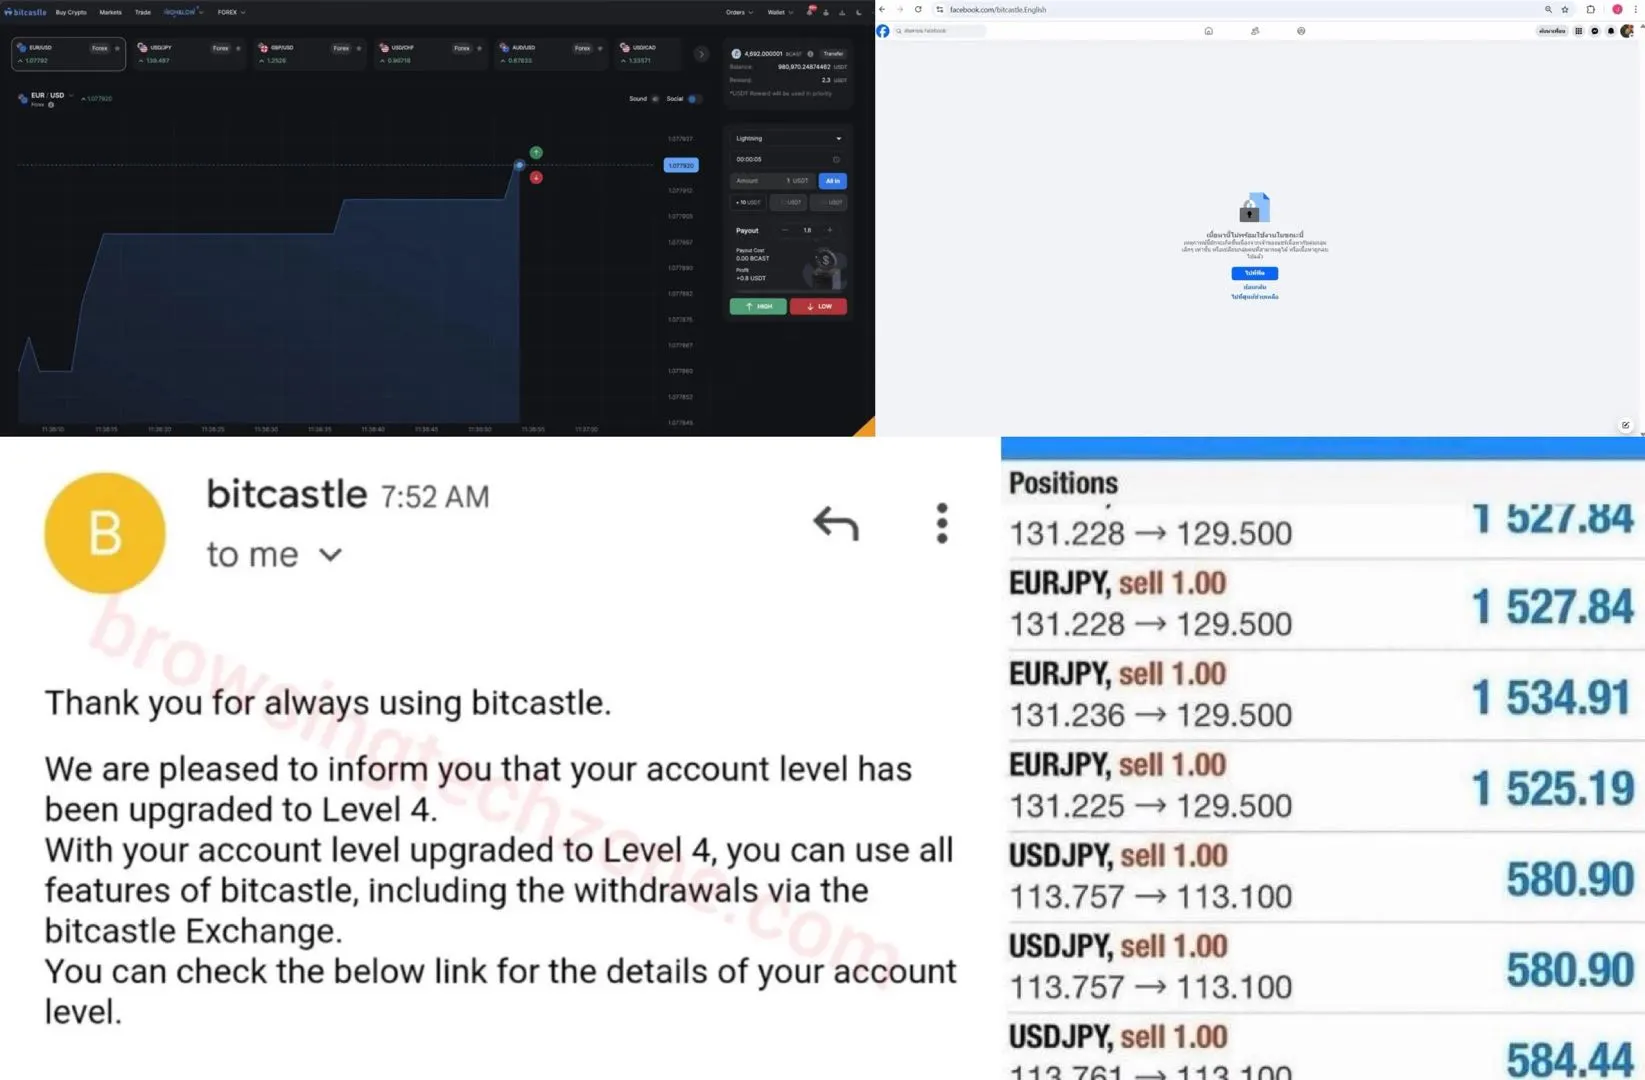Favorite the EUR/USD card star
1645x1080 pixels.
(117, 48)
